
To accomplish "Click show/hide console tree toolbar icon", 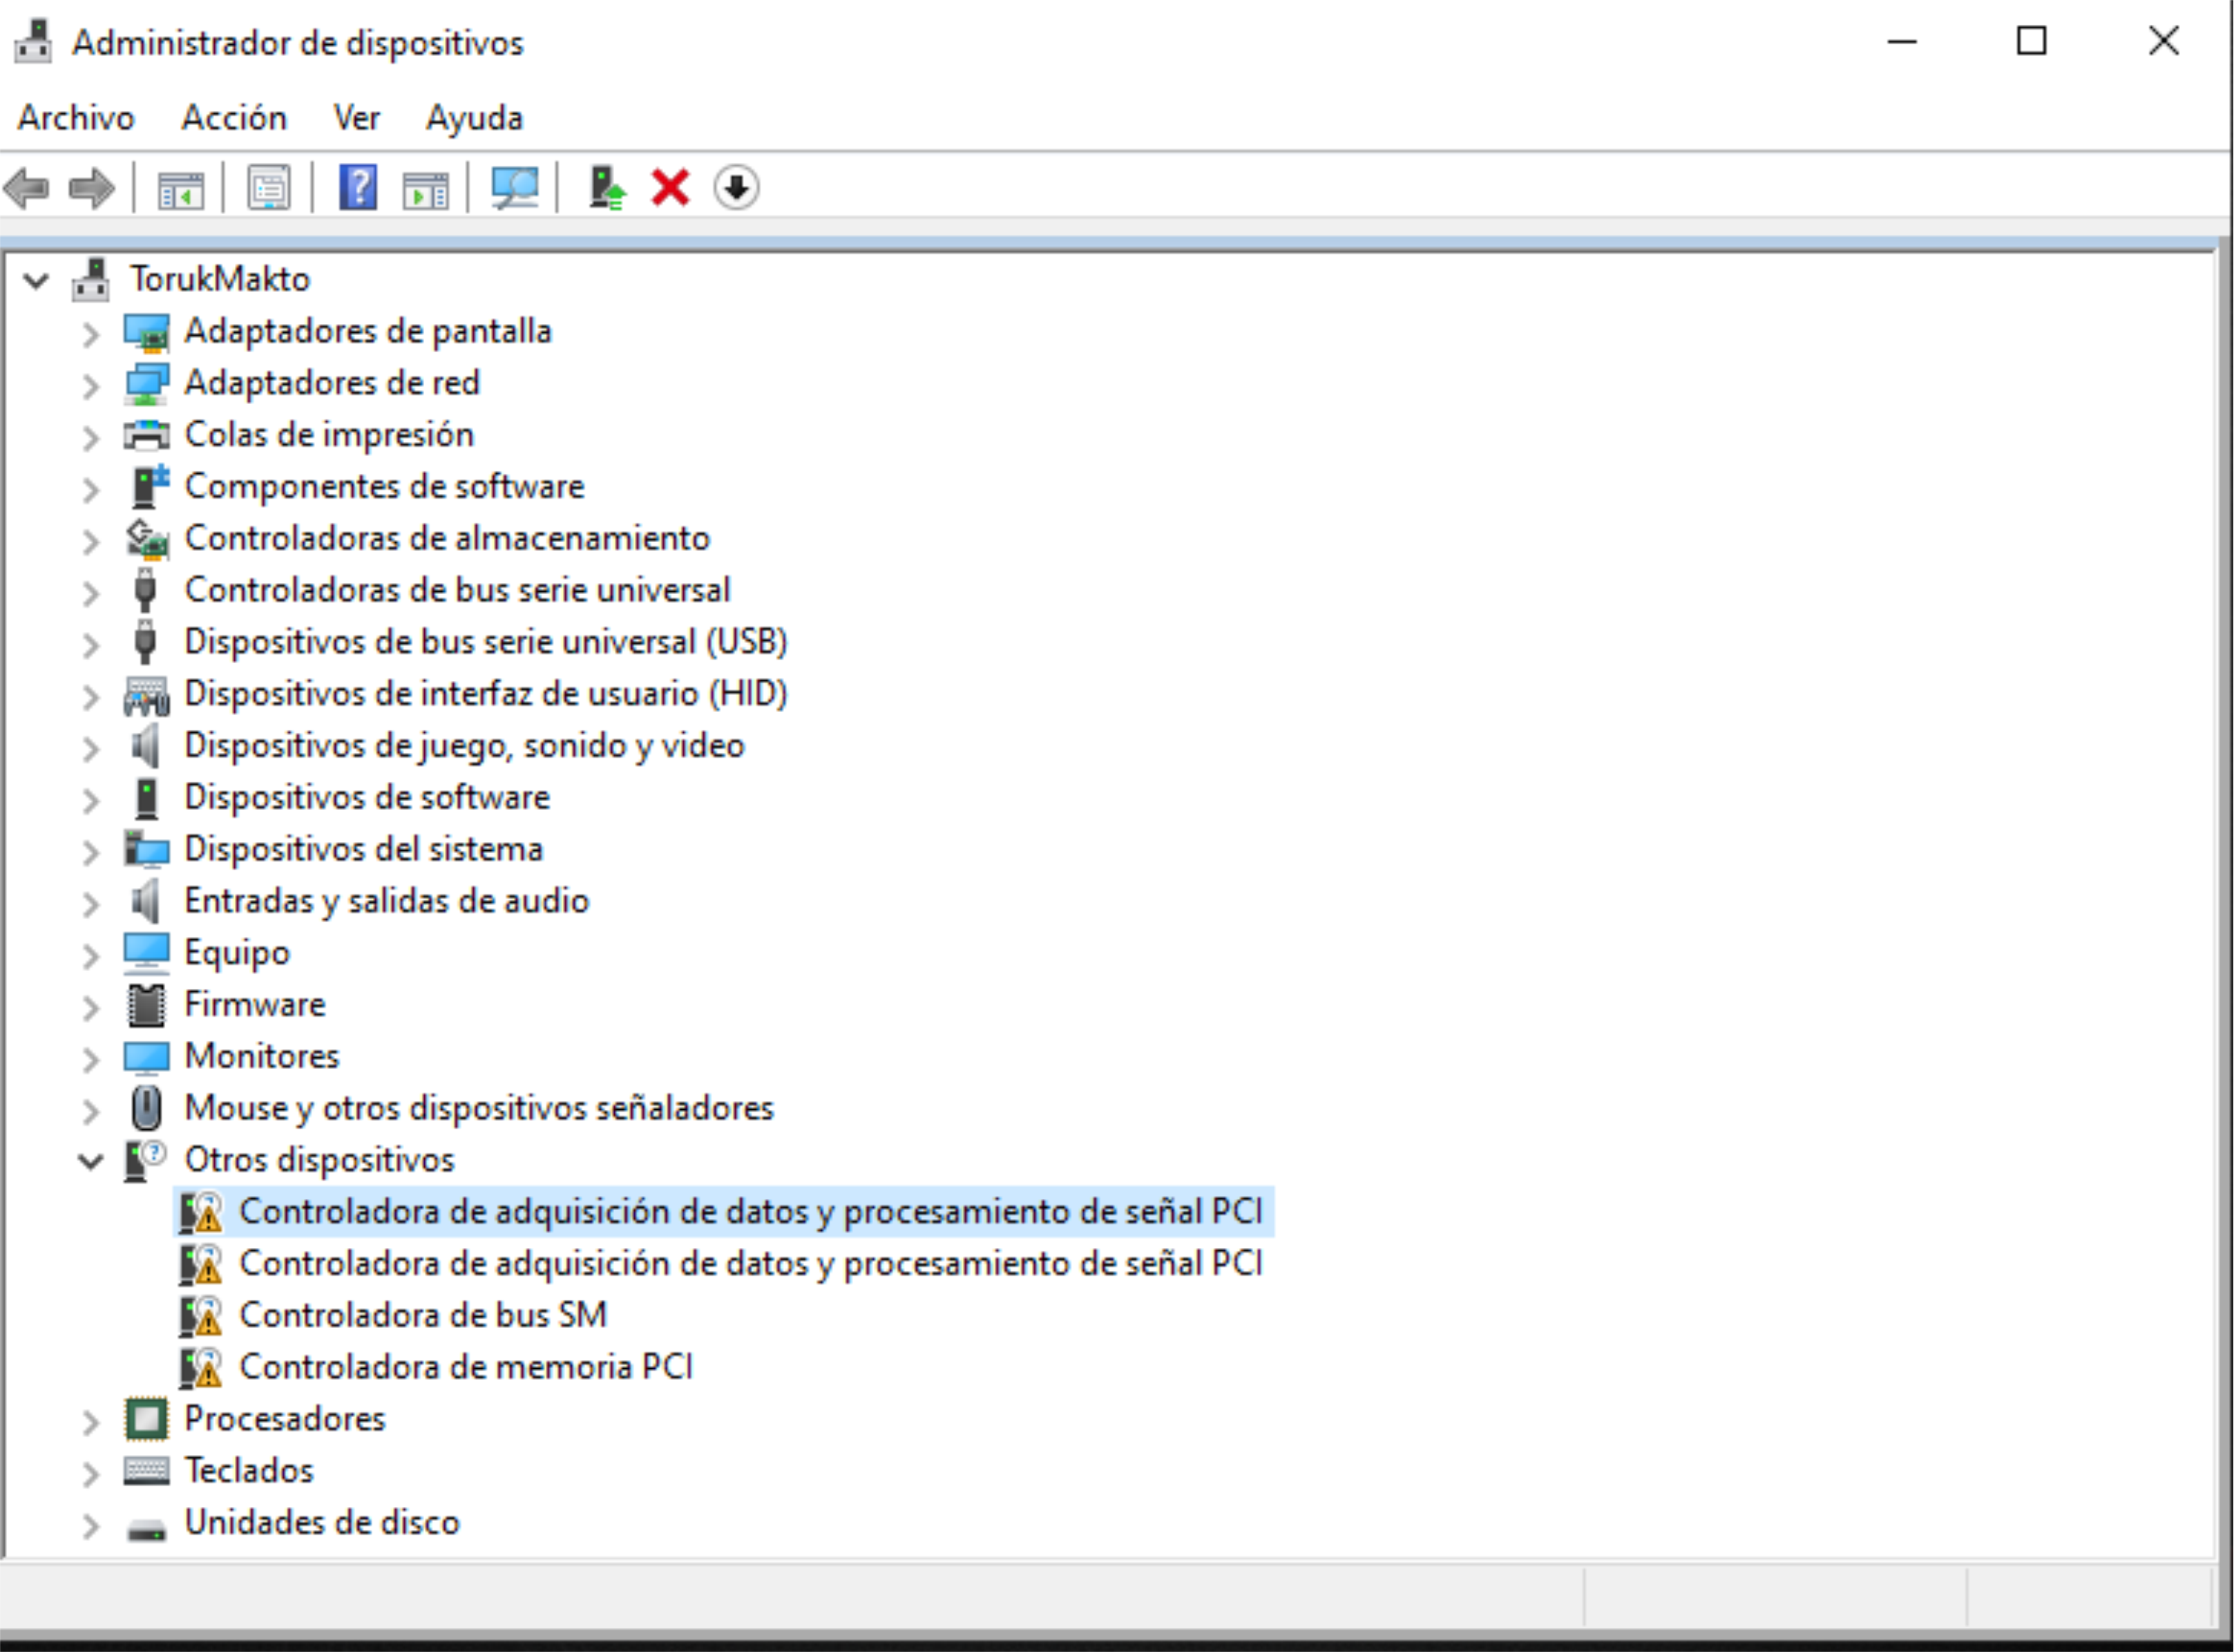I will [181, 188].
